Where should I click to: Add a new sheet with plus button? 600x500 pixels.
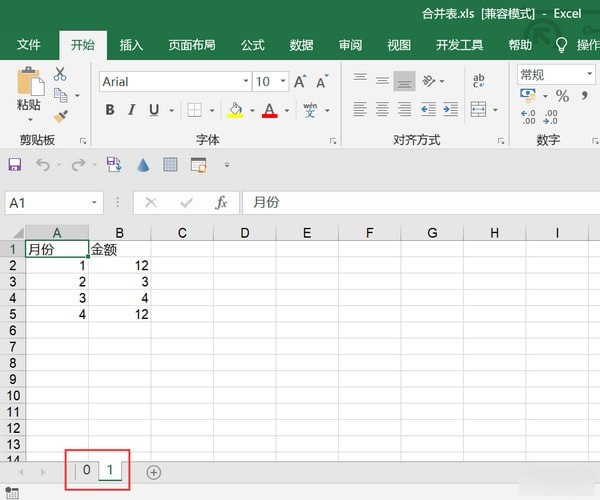click(x=154, y=472)
